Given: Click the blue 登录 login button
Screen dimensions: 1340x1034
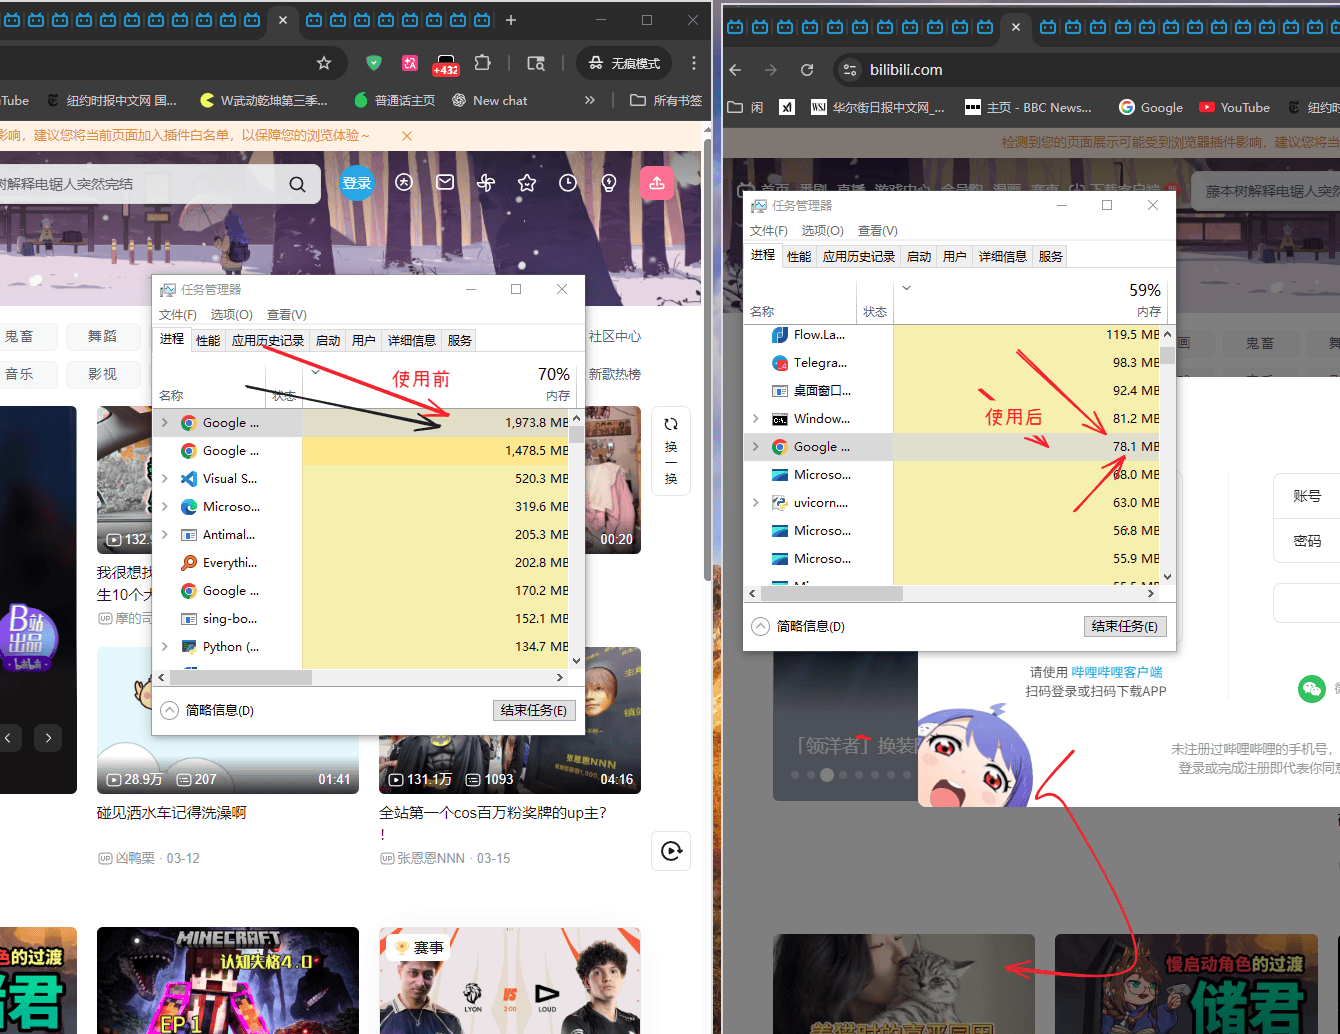Looking at the screenshot, I should tap(357, 183).
